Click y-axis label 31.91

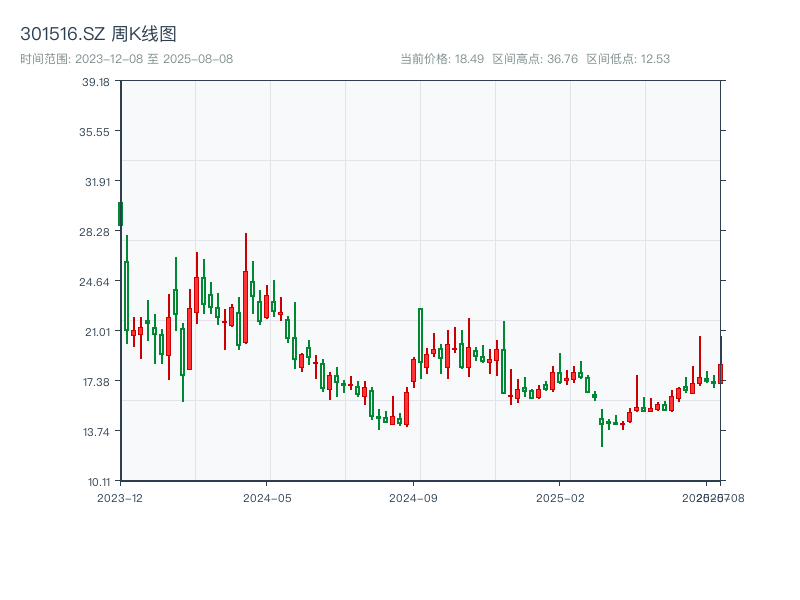(97, 182)
